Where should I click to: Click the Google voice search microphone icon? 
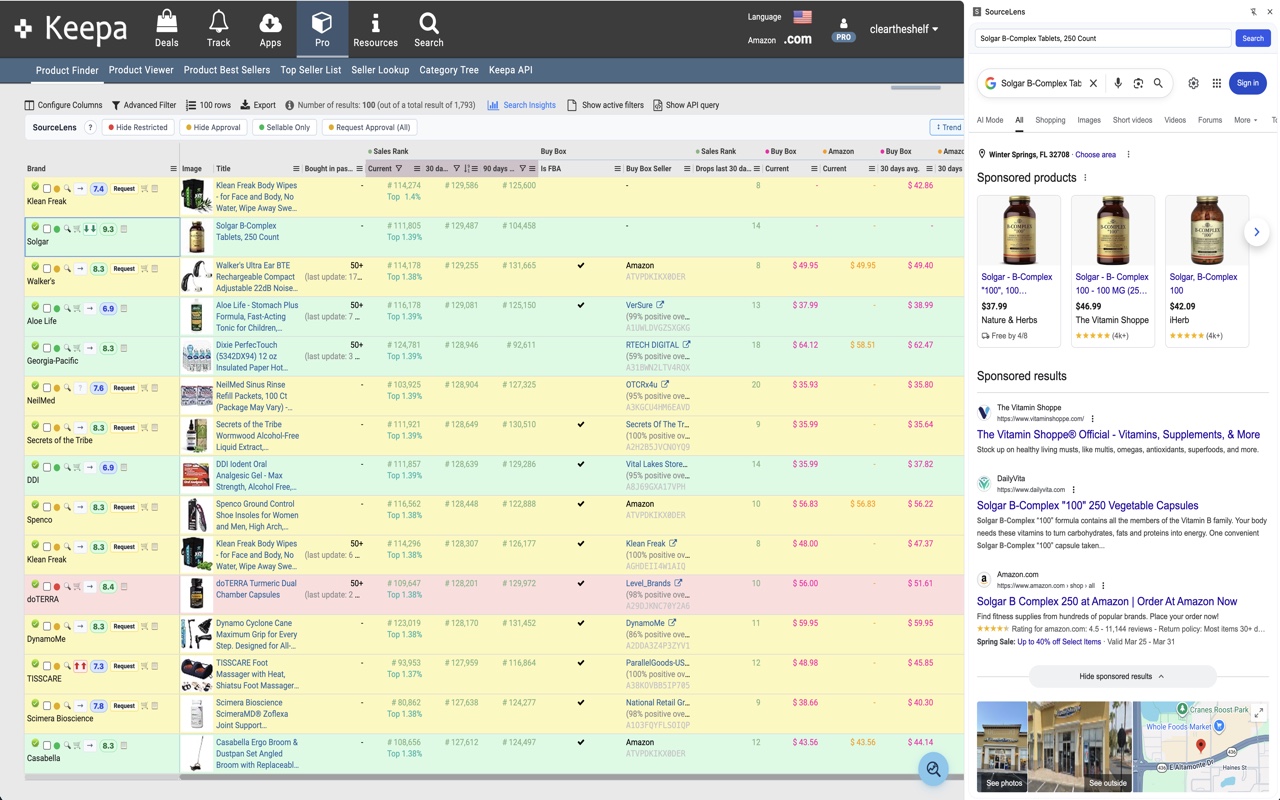1118,84
